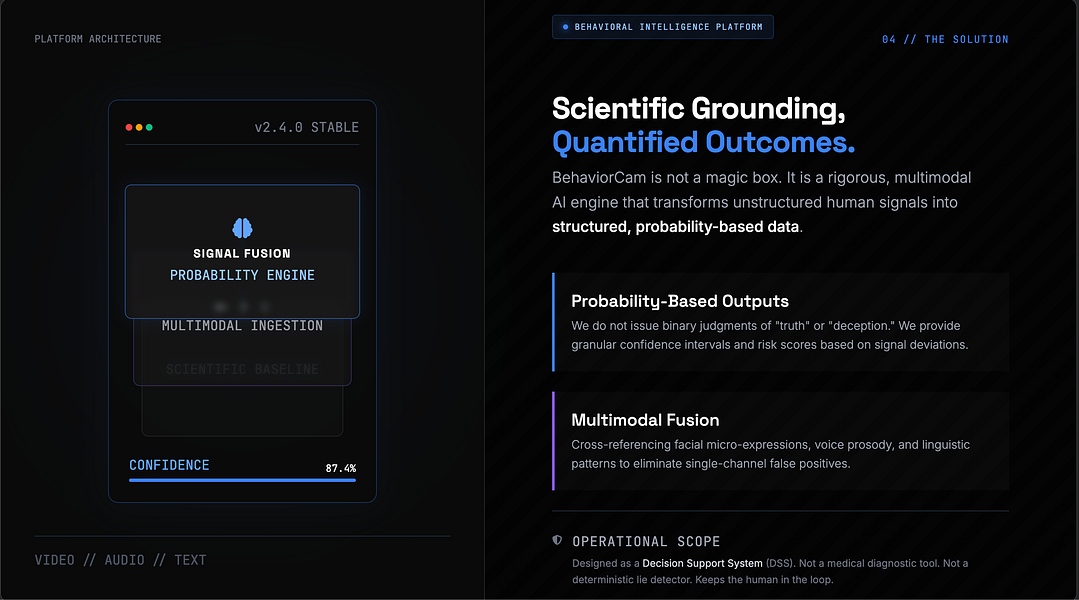Click the shield icon beside Operational Scope
This screenshot has width=1079, height=600.
(x=557, y=540)
